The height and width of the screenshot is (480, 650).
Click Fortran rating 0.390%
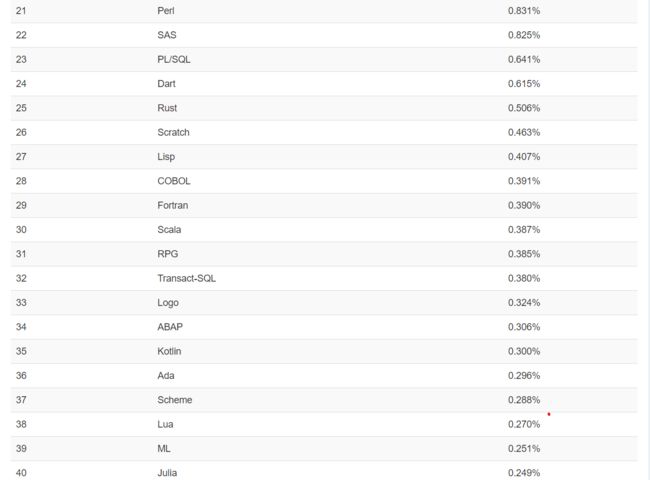[524, 205]
